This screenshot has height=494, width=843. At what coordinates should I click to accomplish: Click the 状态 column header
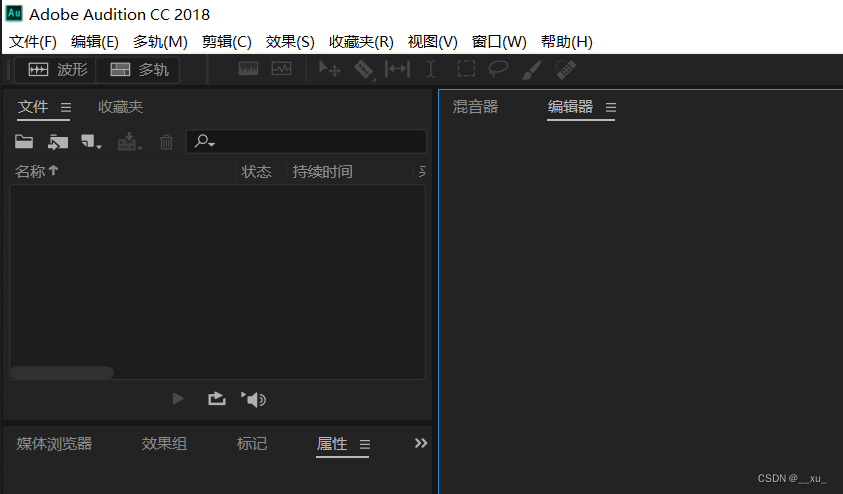pos(256,171)
